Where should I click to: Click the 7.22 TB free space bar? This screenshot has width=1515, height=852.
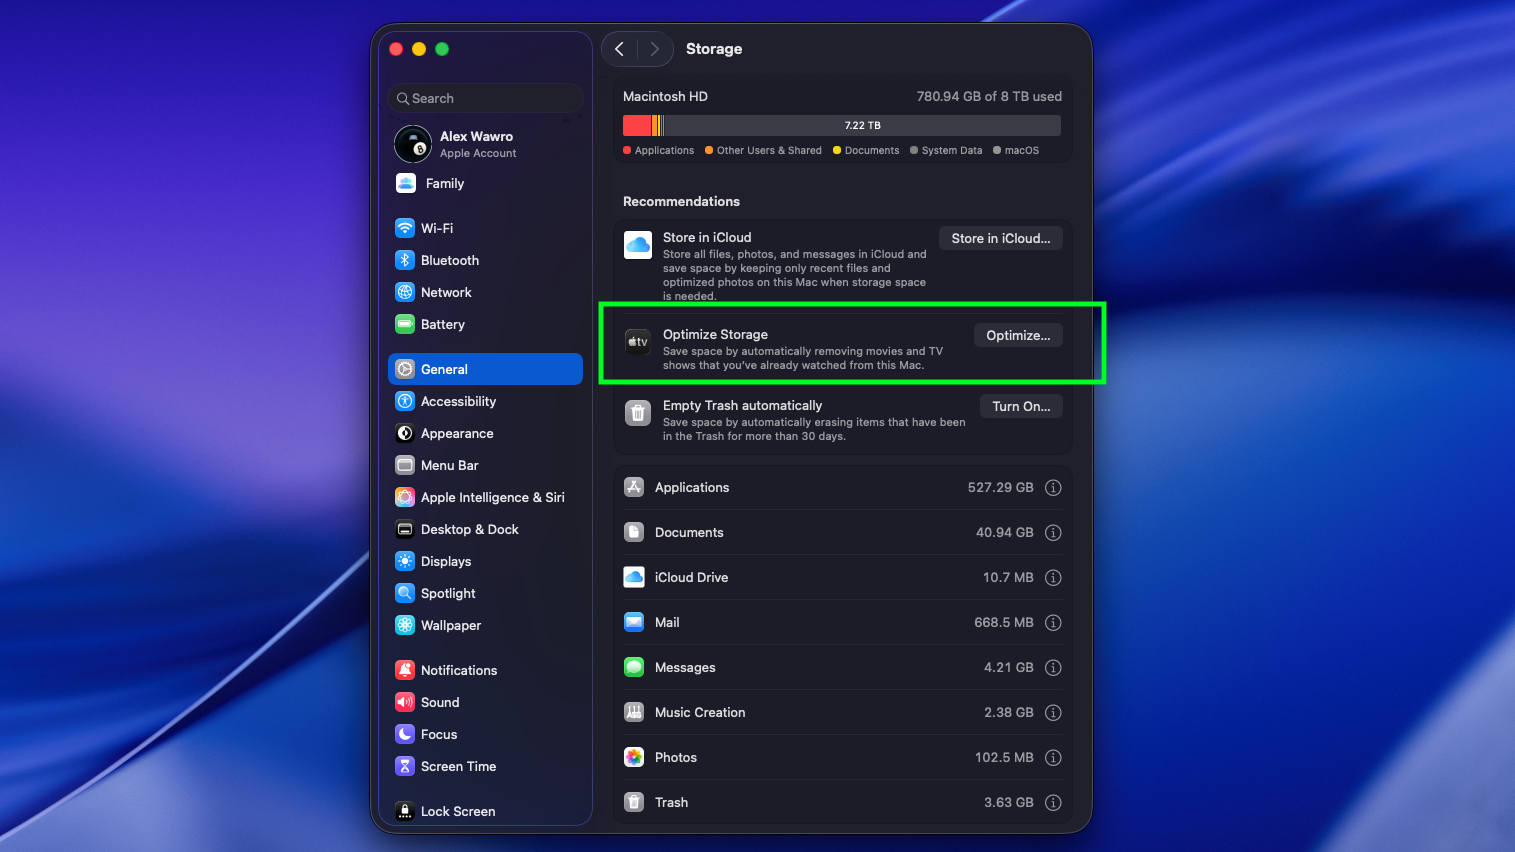862,125
